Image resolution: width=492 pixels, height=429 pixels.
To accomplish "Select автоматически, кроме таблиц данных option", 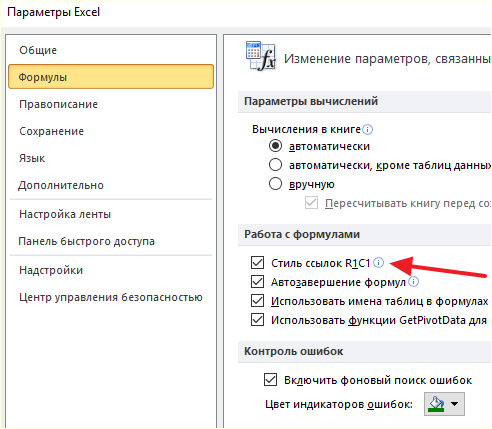I will click(275, 165).
